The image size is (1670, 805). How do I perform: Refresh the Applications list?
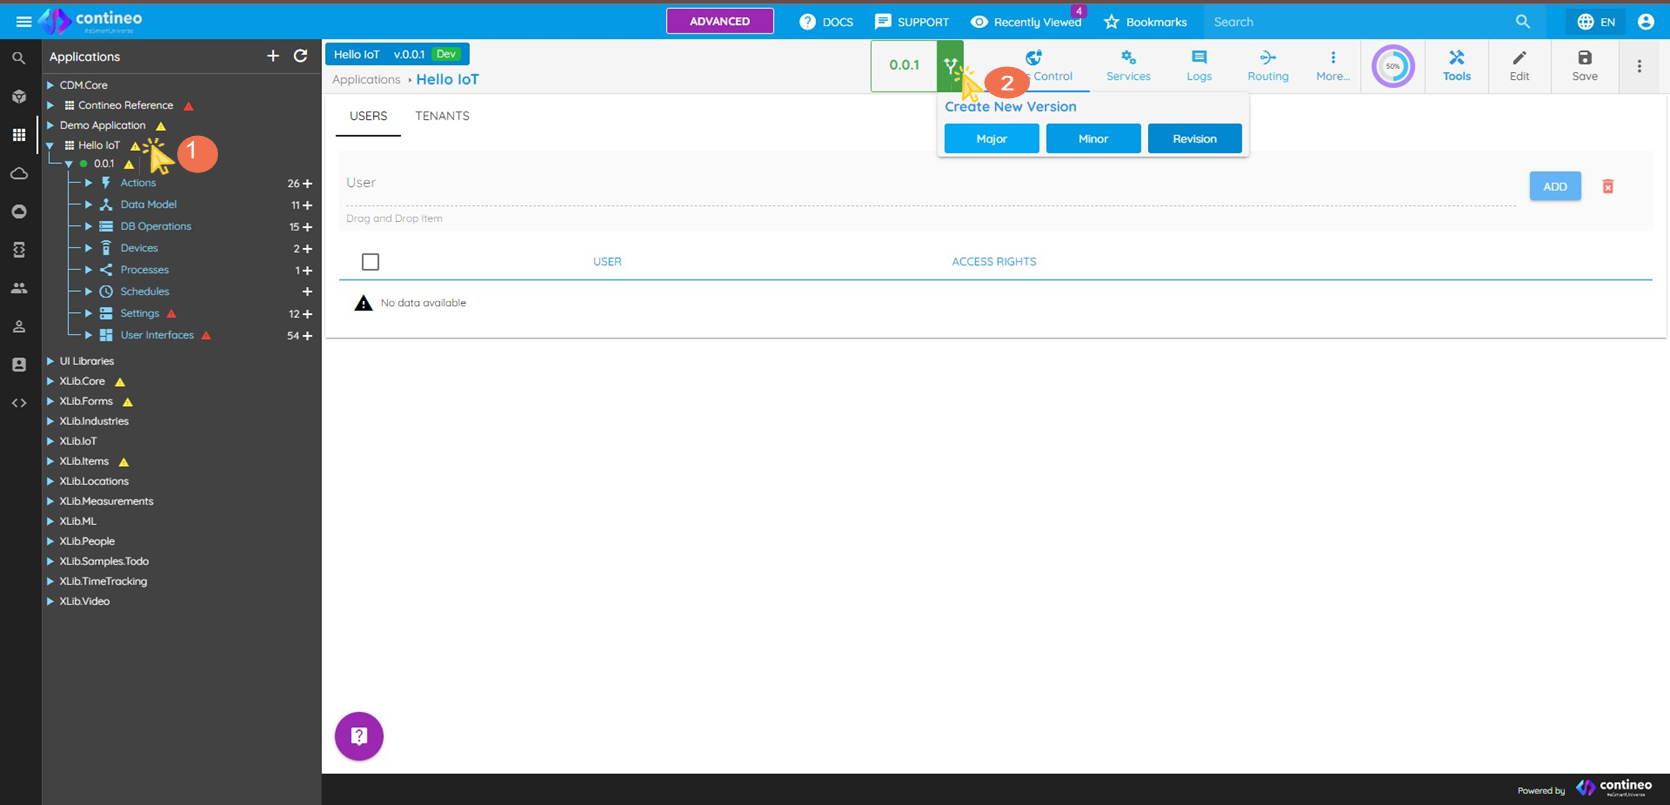pos(300,57)
